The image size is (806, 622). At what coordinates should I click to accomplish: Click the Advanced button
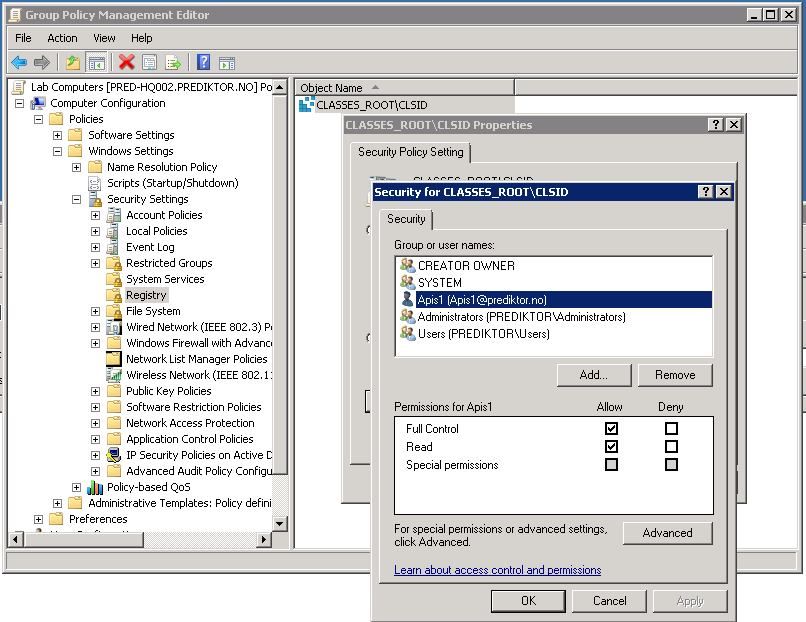coord(667,533)
